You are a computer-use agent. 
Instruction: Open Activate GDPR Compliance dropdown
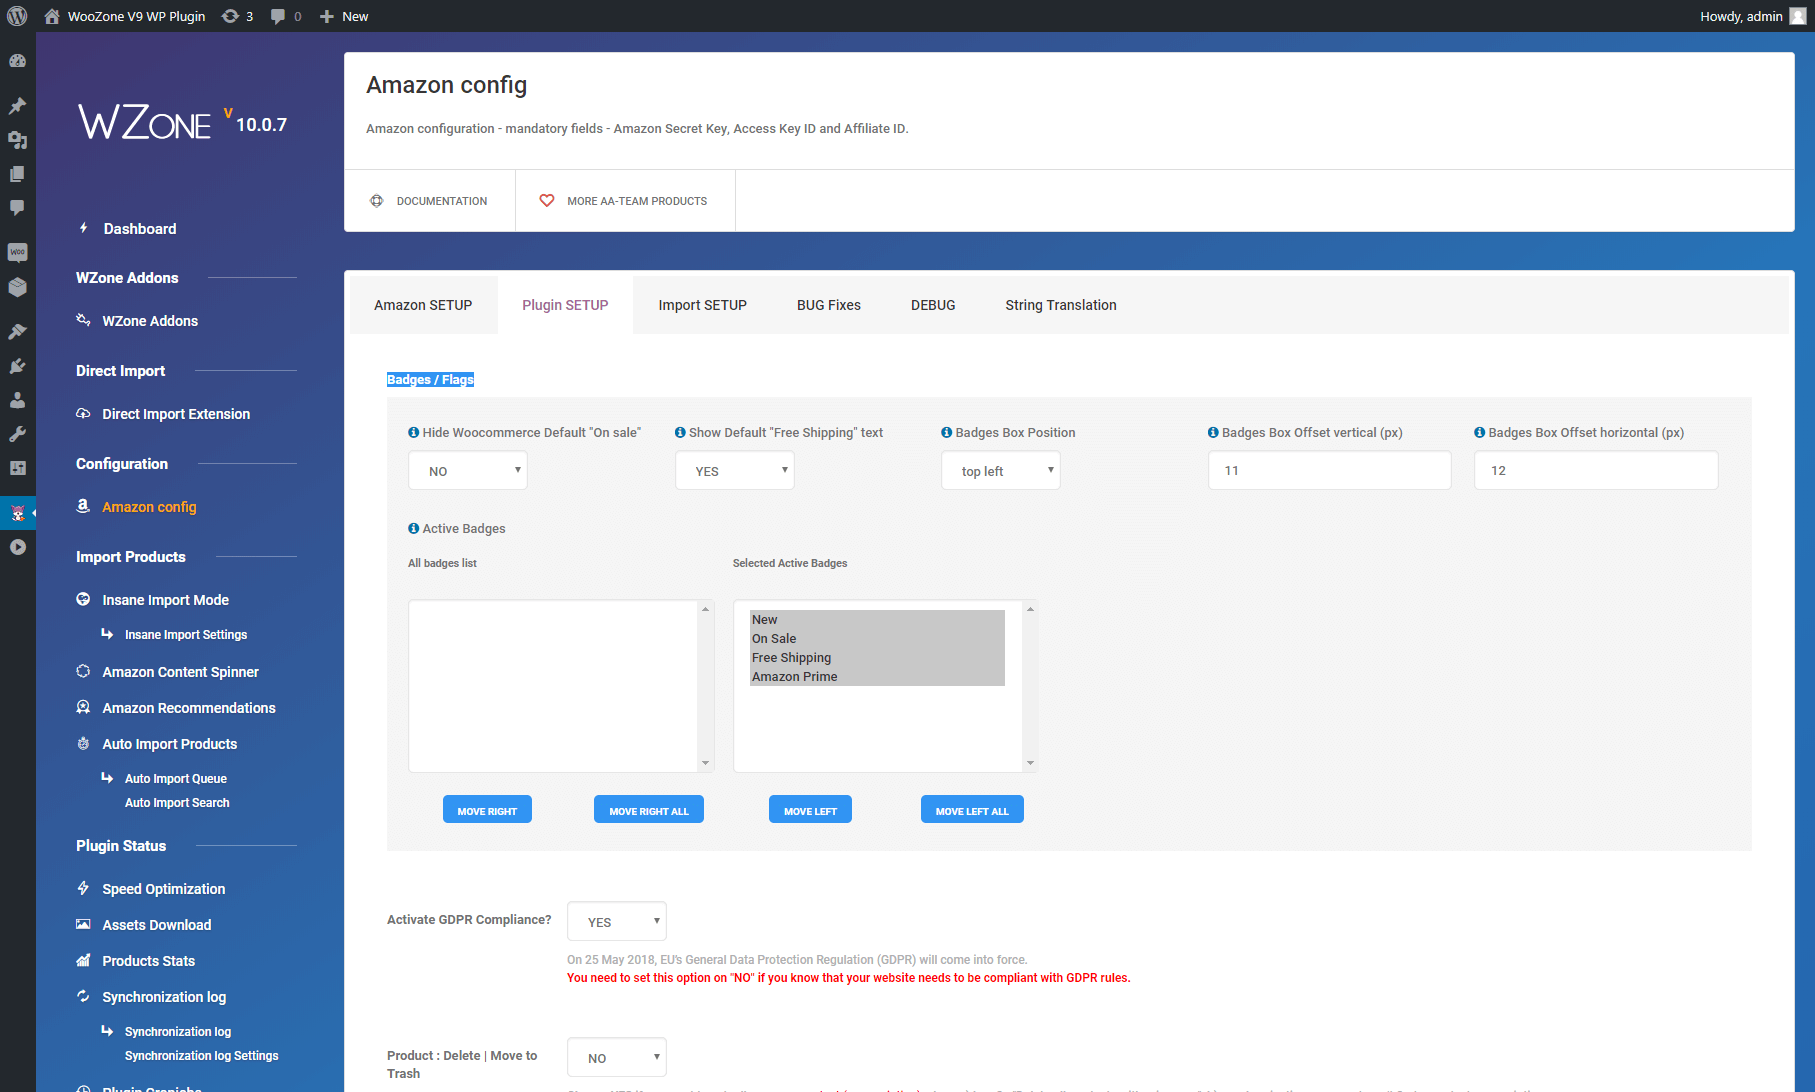pyautogui.click(x=616, y=921)
